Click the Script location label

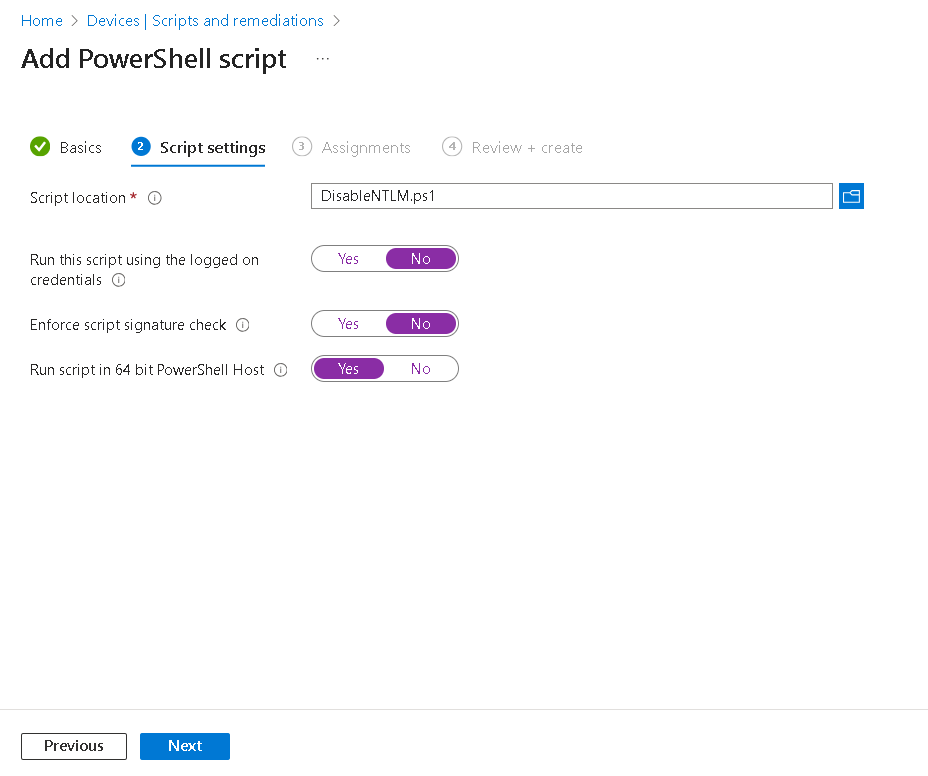coord(78,198)
